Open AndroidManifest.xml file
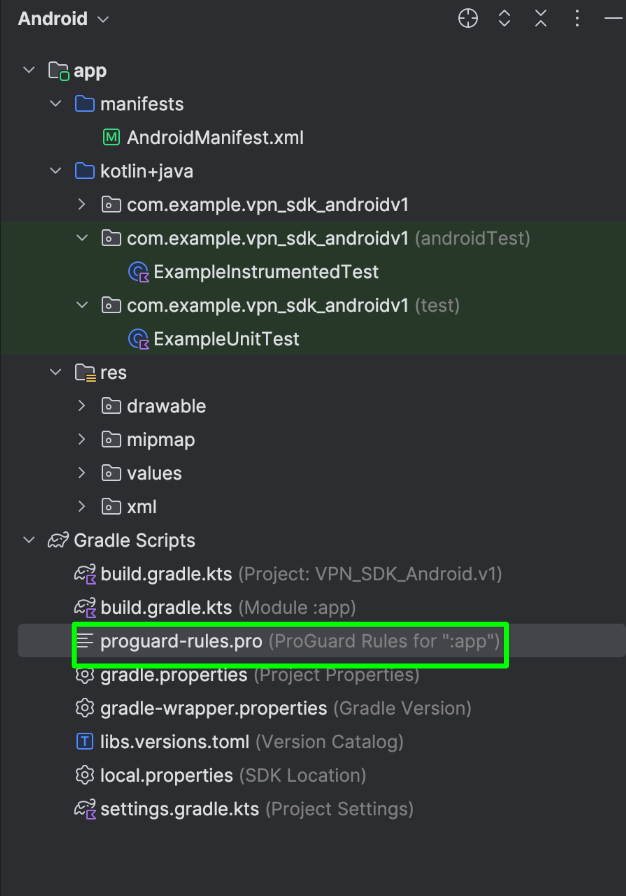Viewport: 626px width, 896px height. [214, 138]
